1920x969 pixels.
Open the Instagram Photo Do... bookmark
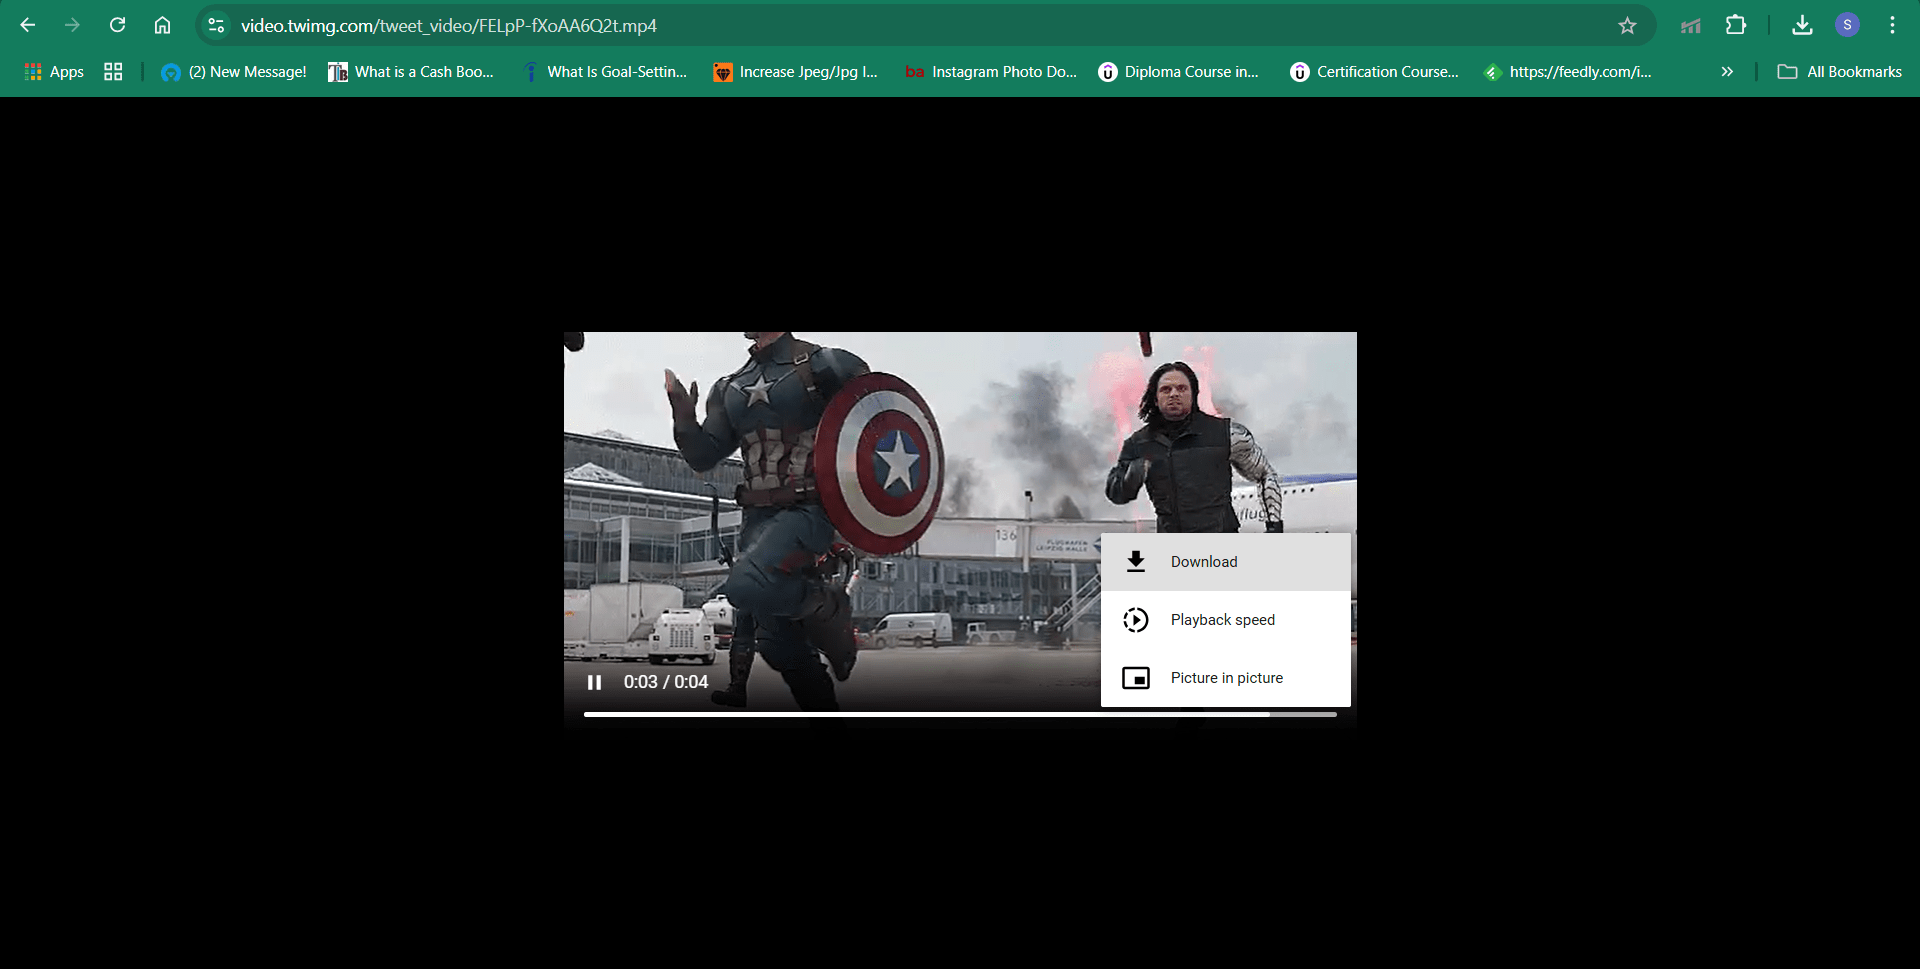pos(991,72)
